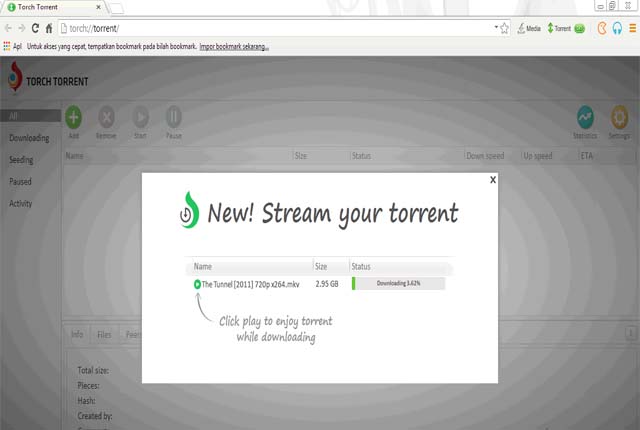Screen dimensions: 640x430
Task: Go back with browser back arrow
Action: [8, 28]
